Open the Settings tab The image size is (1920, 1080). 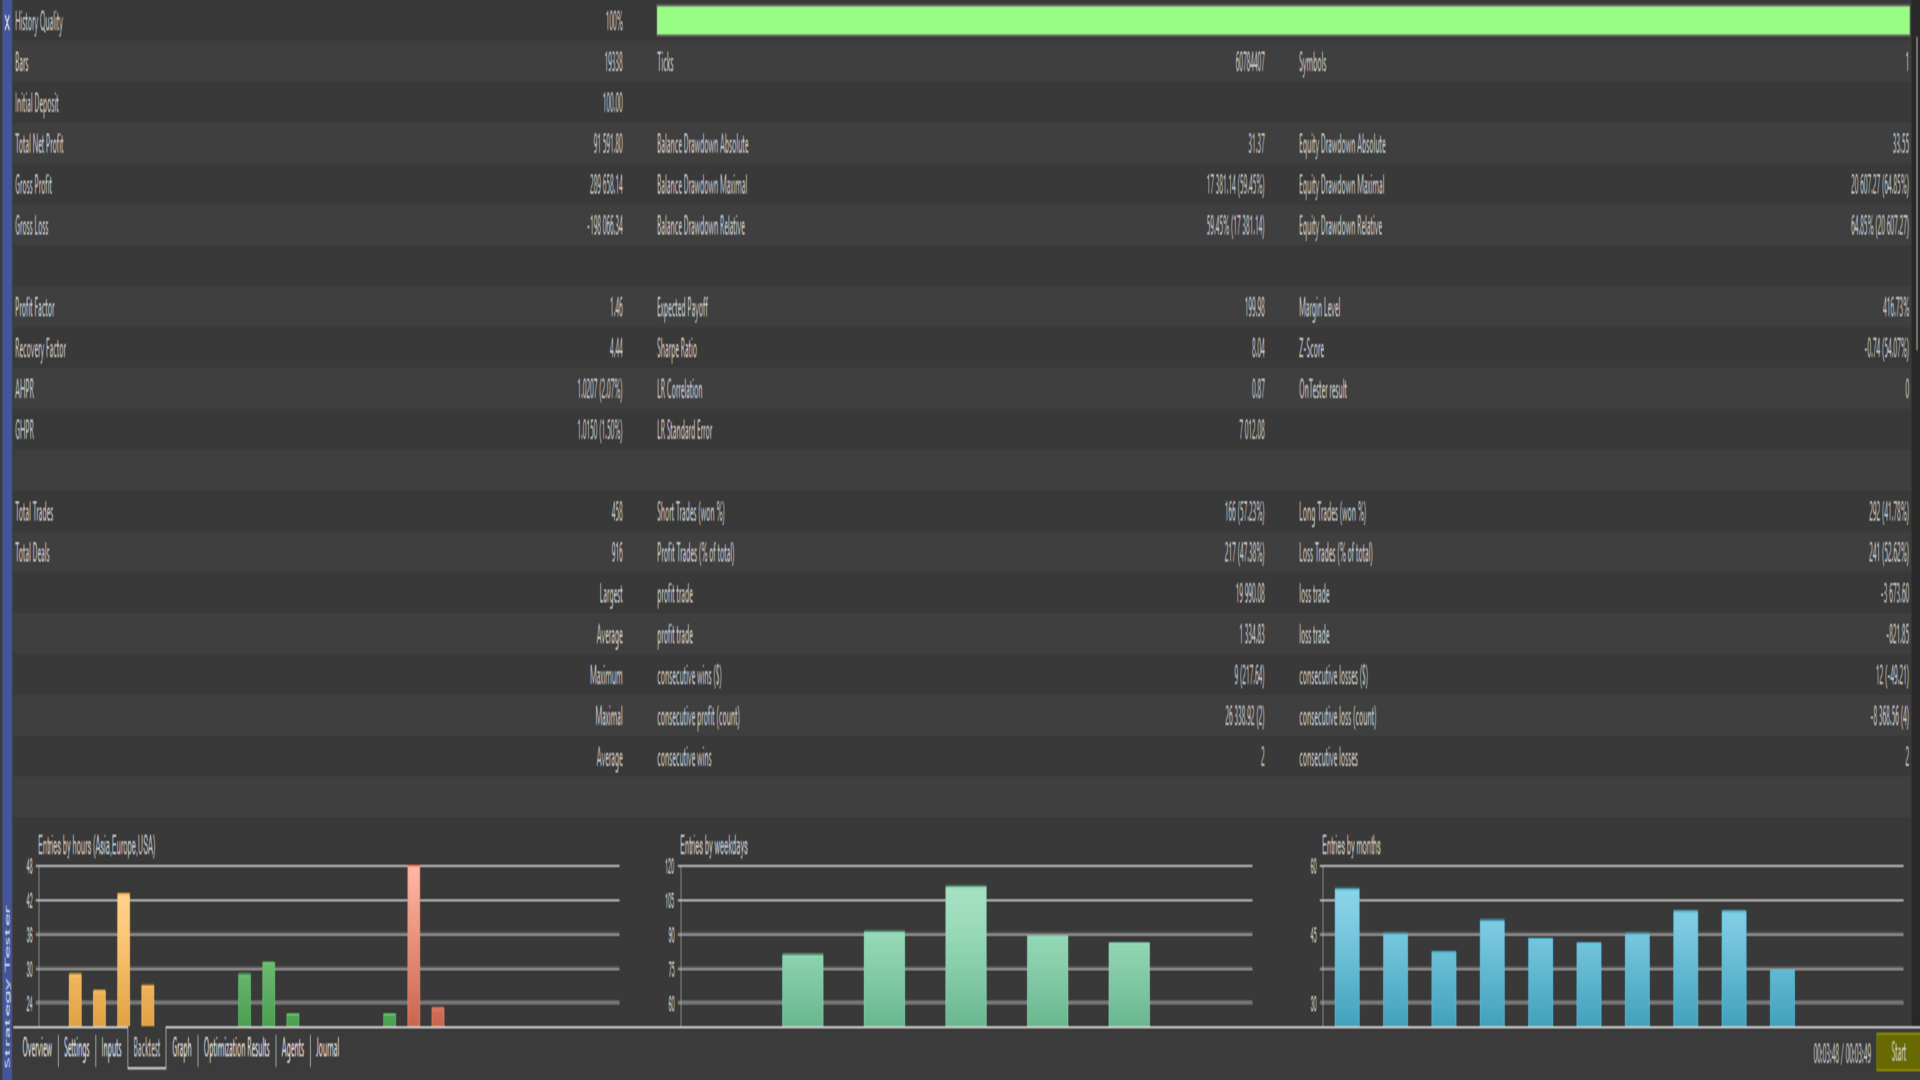77,1049
